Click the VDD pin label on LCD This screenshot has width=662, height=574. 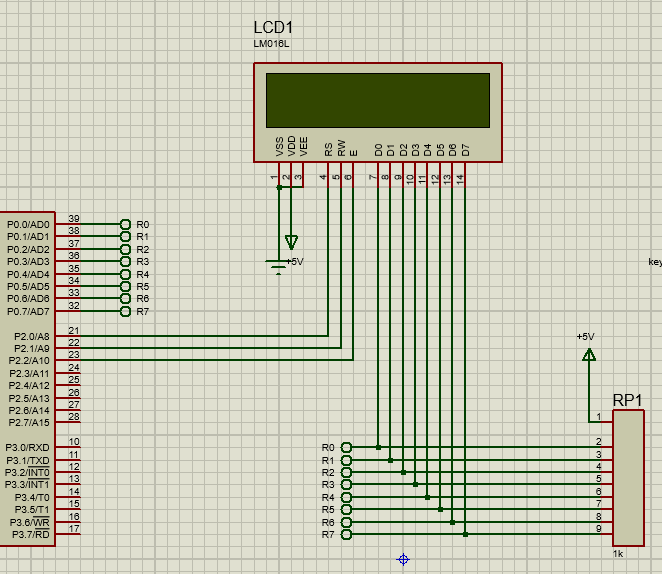pyautogui.click(x=291, y=146)
